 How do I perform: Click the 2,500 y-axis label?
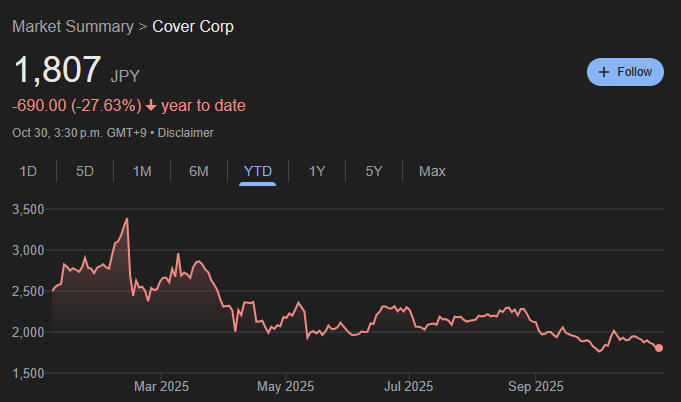[x=28, y=291]
